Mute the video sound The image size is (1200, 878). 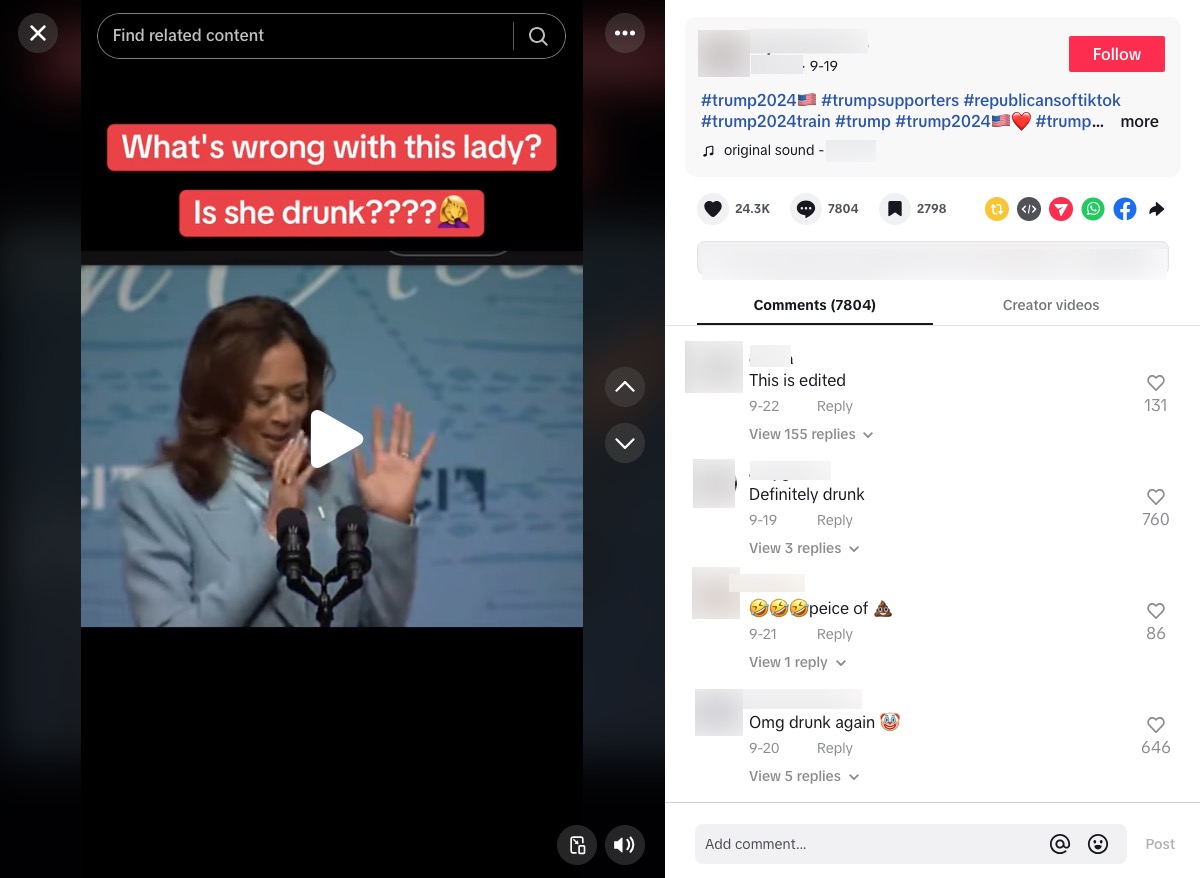(624, 845)
